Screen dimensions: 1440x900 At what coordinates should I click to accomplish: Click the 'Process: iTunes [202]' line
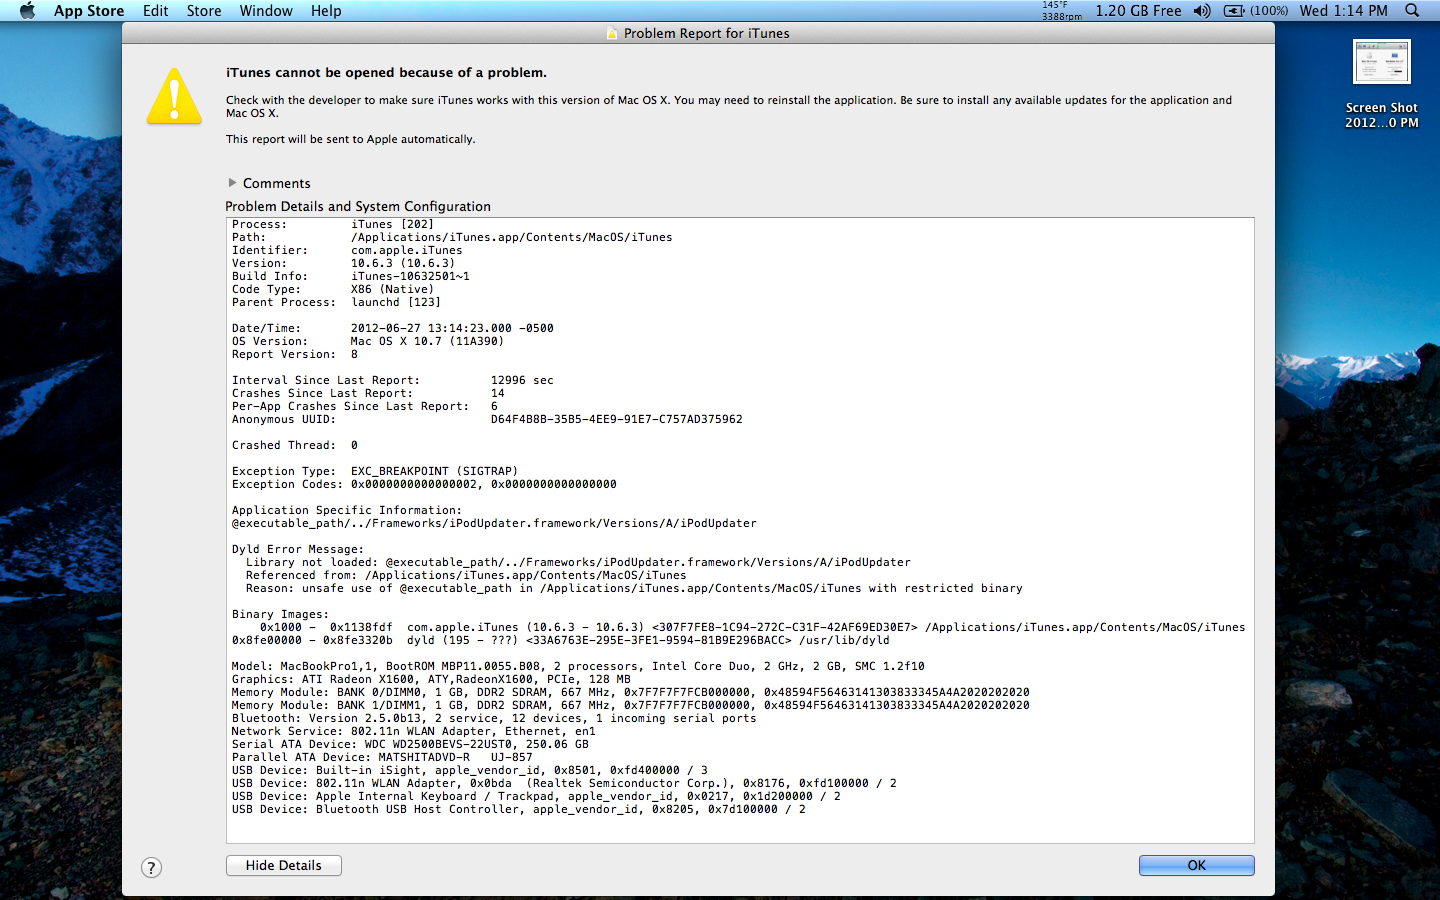[333, 225]
